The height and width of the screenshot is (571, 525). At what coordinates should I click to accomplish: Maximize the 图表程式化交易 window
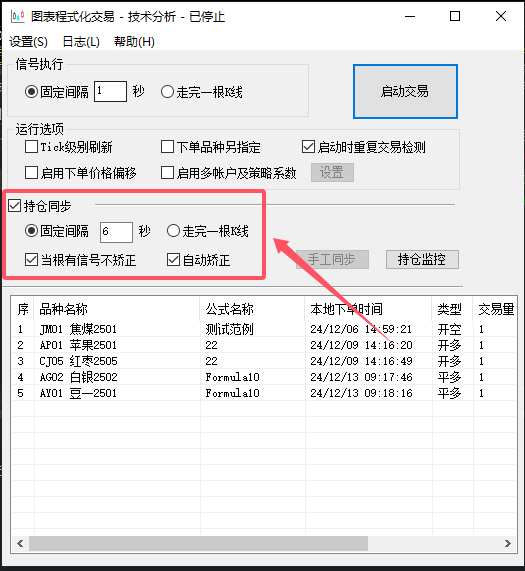click(x=455, y=16)
